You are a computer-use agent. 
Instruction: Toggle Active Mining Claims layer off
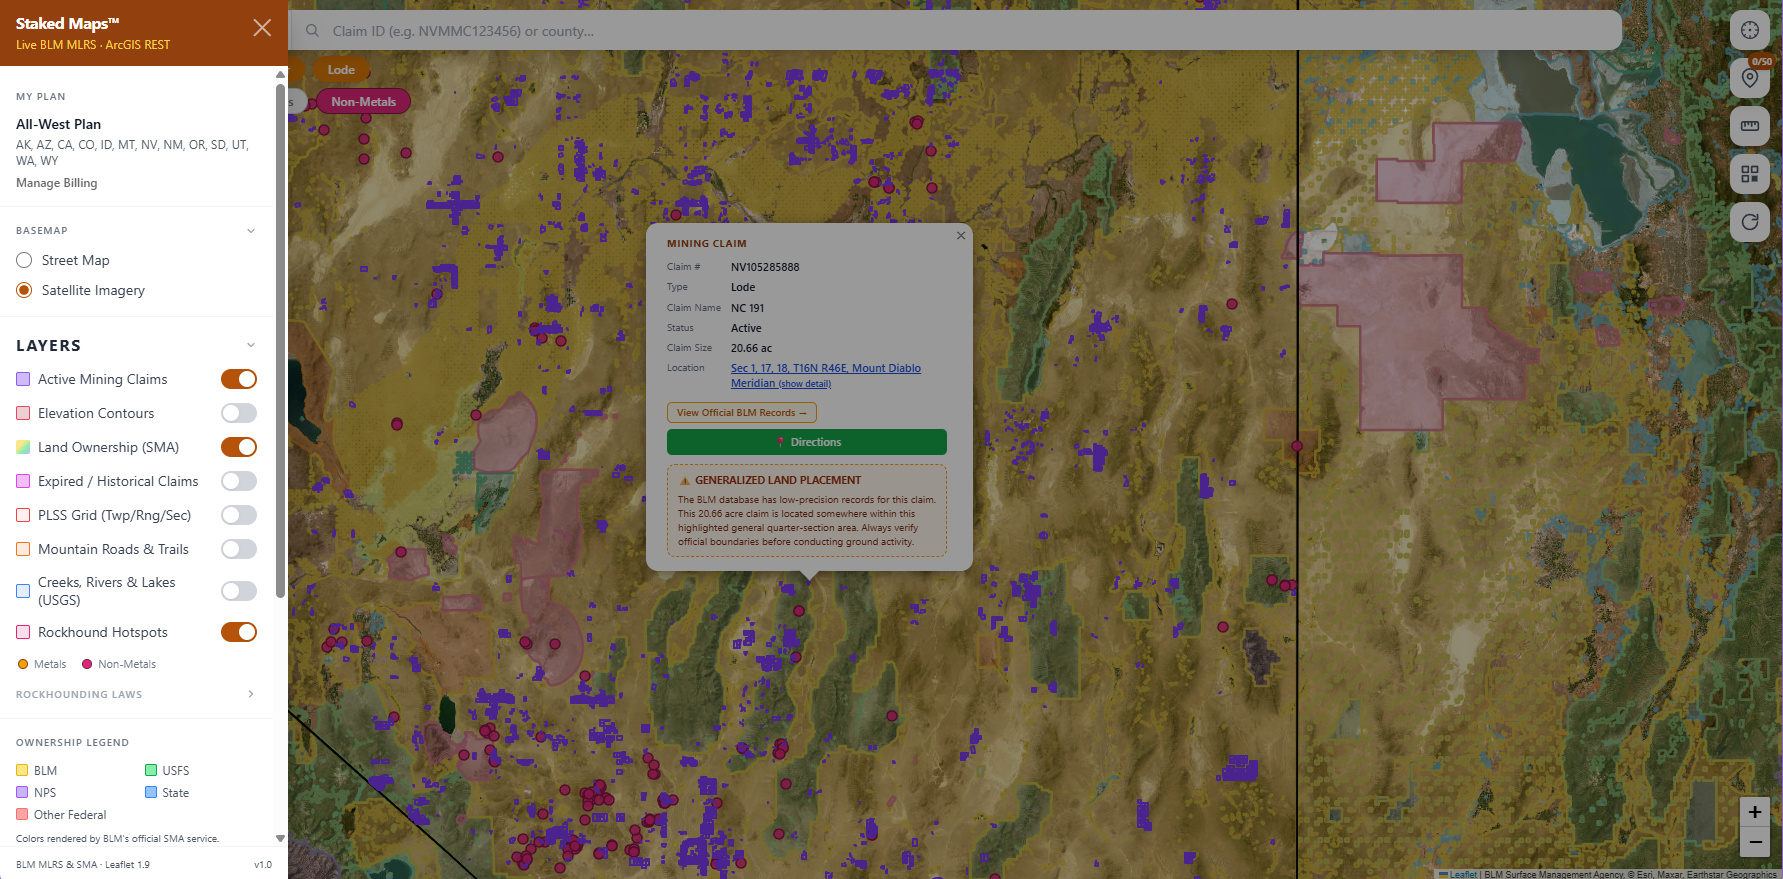coord(239,379)
